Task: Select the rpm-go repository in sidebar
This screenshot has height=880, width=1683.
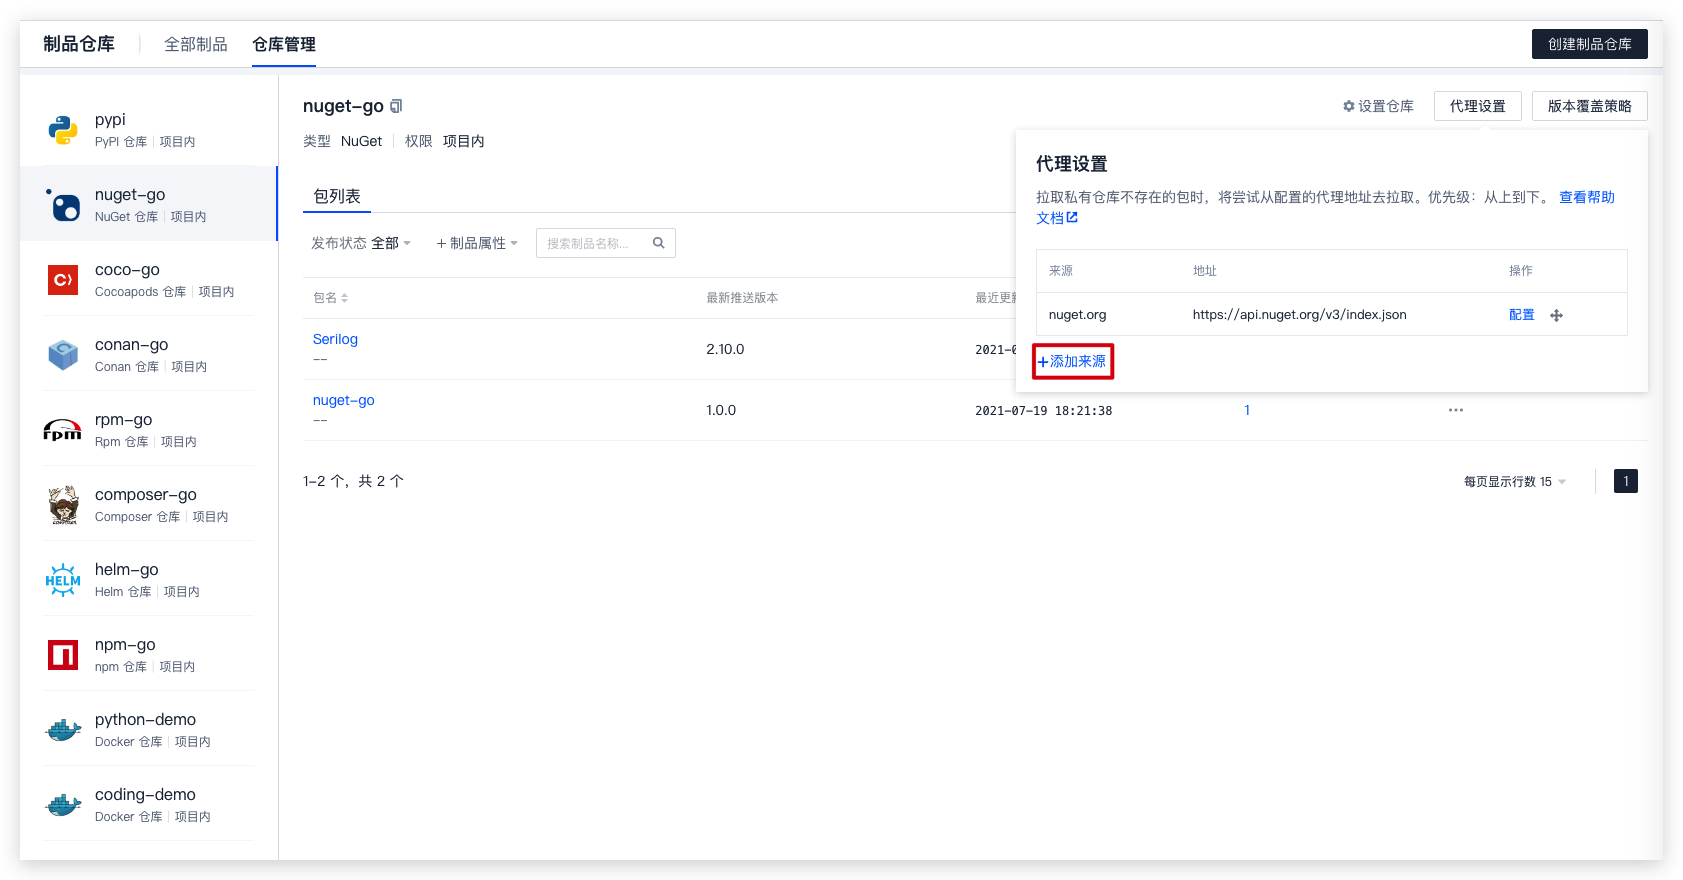Action: pos(148,429)
